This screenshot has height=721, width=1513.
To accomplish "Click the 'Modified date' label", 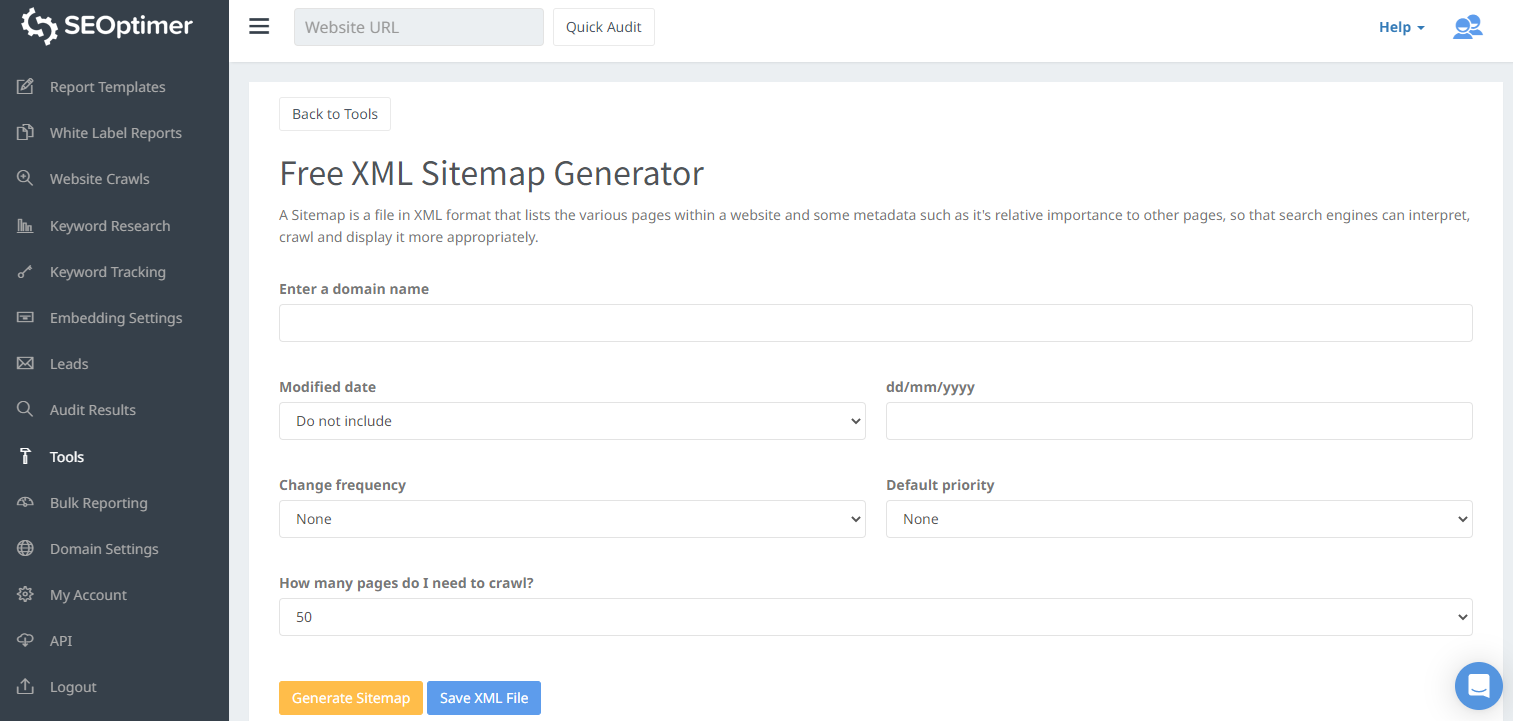I will (328, 387).
